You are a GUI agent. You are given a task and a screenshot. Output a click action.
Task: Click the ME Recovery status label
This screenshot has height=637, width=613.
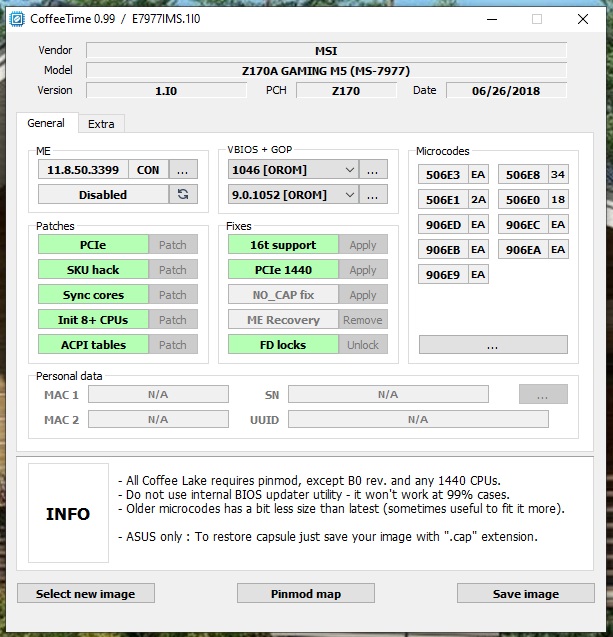(283, 320)
